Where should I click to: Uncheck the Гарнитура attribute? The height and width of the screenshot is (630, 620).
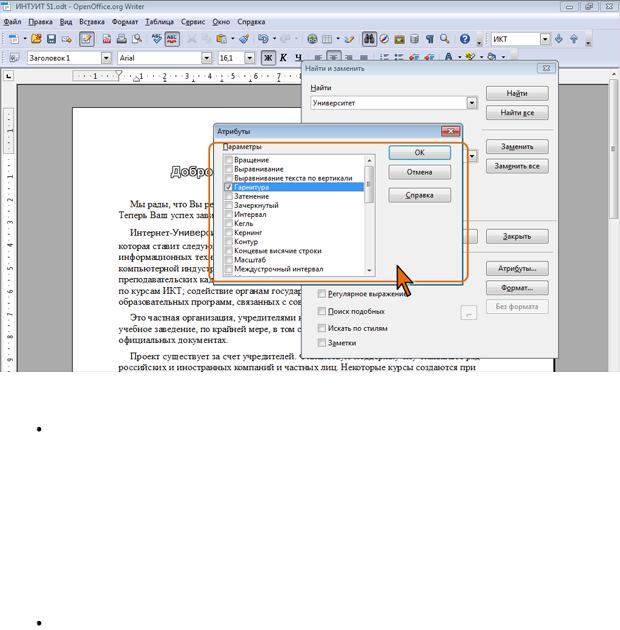229,187
